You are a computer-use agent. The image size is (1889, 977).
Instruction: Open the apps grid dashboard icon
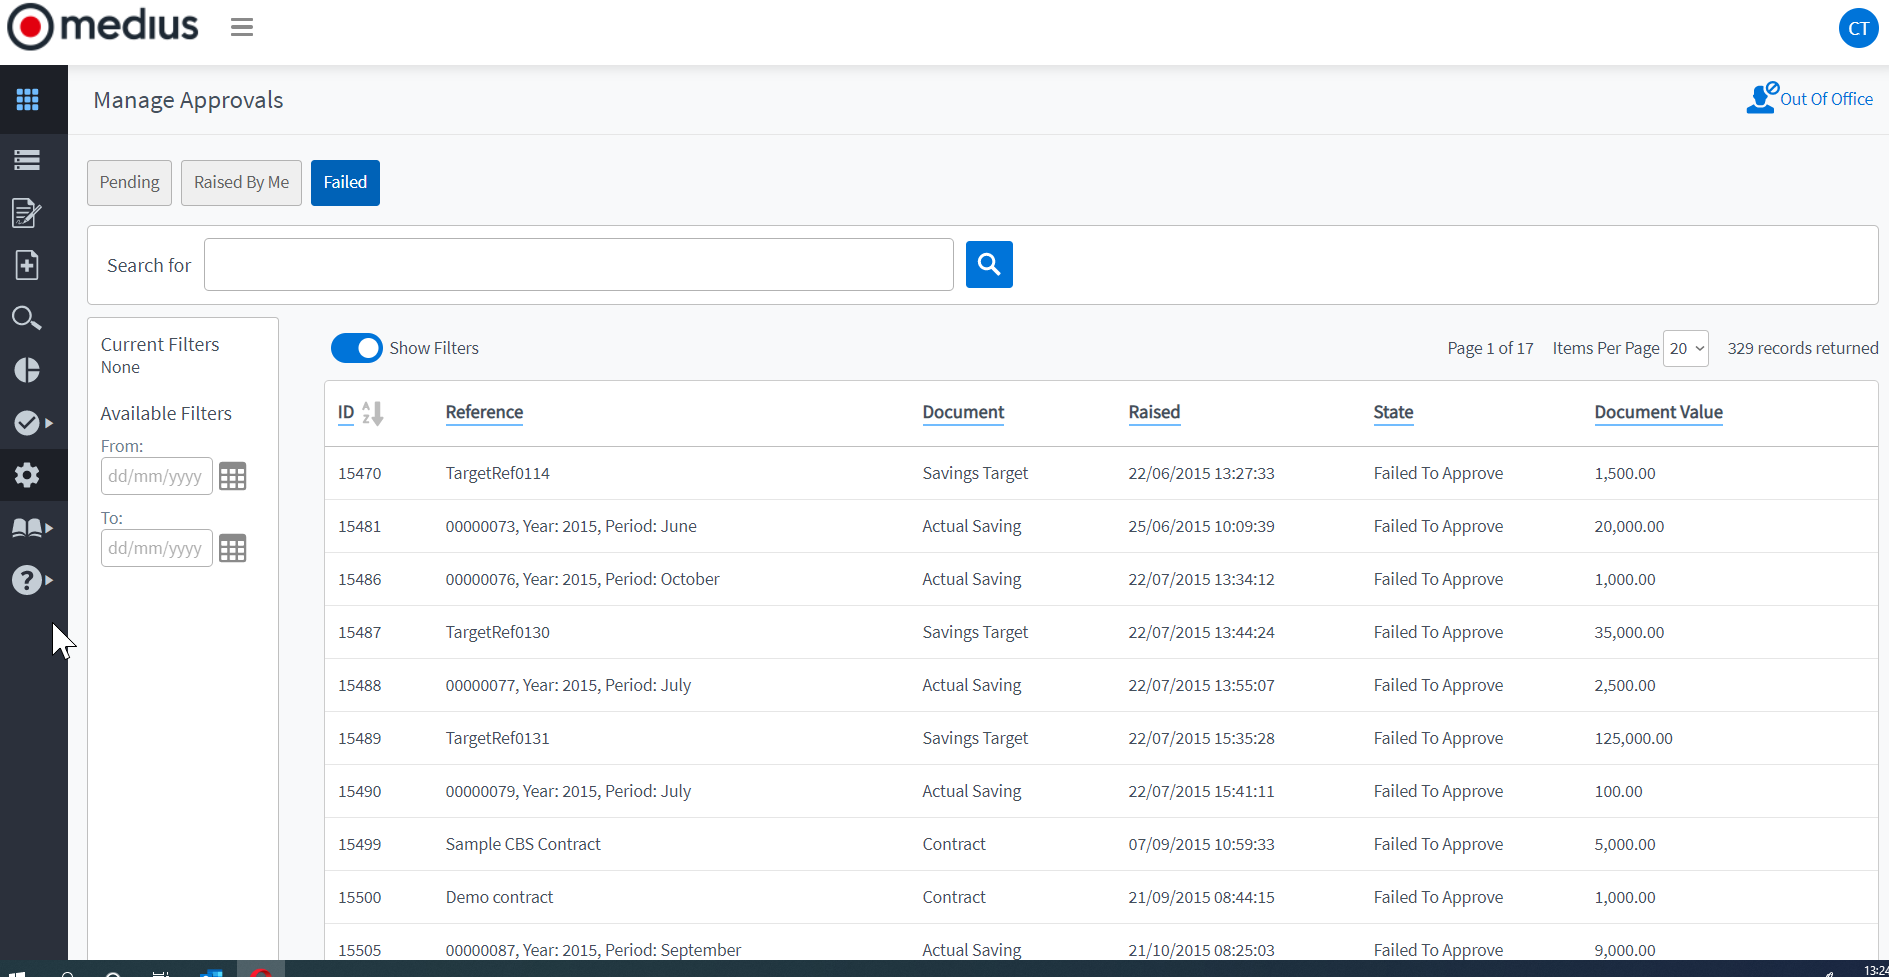click(x=28, y=99)
